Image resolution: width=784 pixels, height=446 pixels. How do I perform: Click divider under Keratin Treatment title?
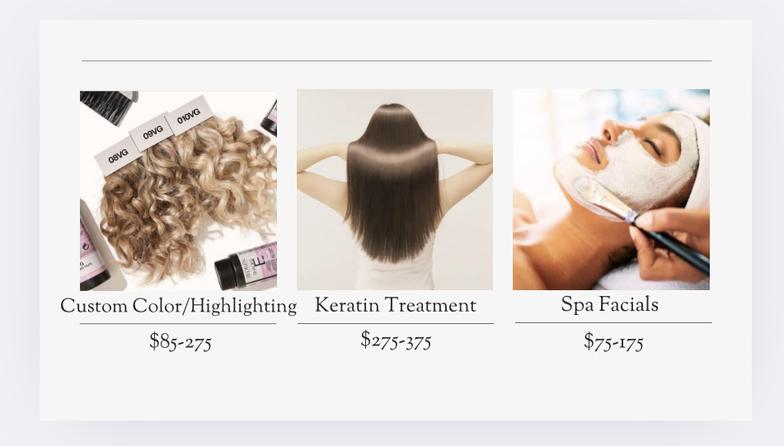click(396, 324)
